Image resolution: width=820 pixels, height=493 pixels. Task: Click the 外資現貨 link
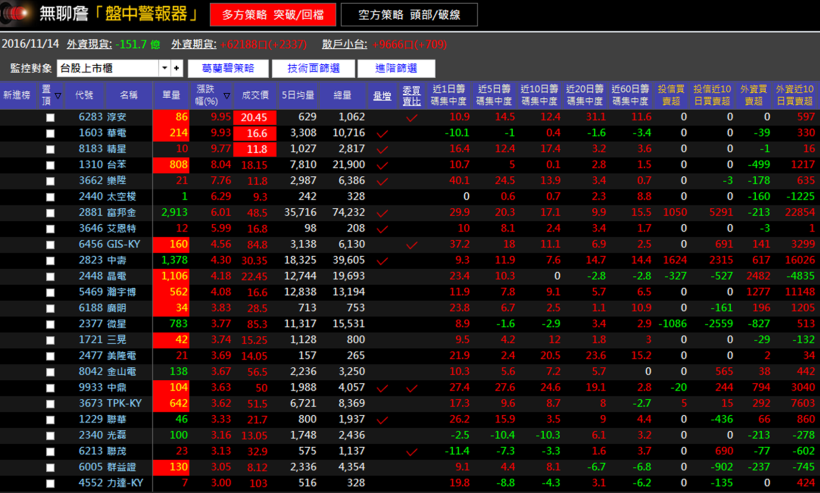tap(89, 44)
